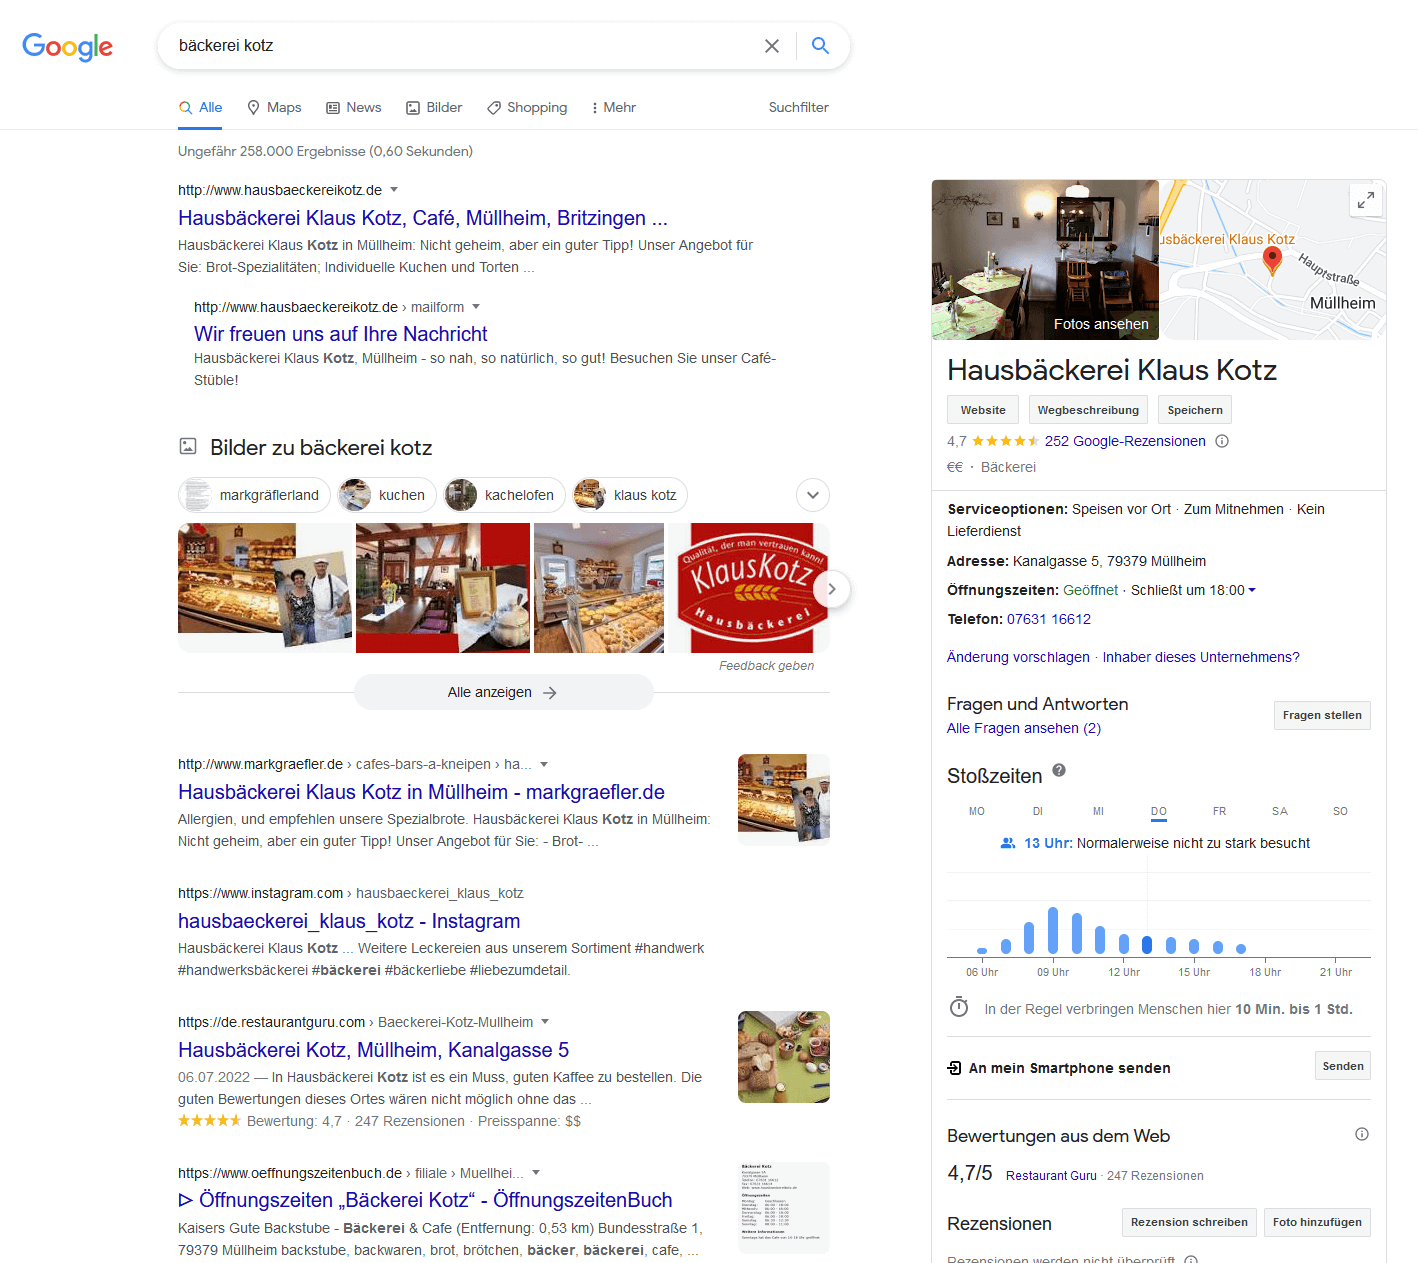Open dropdown arrow of oeffnungszeitenbuch result
The image size is (1418, 1263).
click(x=536, y=1172)
